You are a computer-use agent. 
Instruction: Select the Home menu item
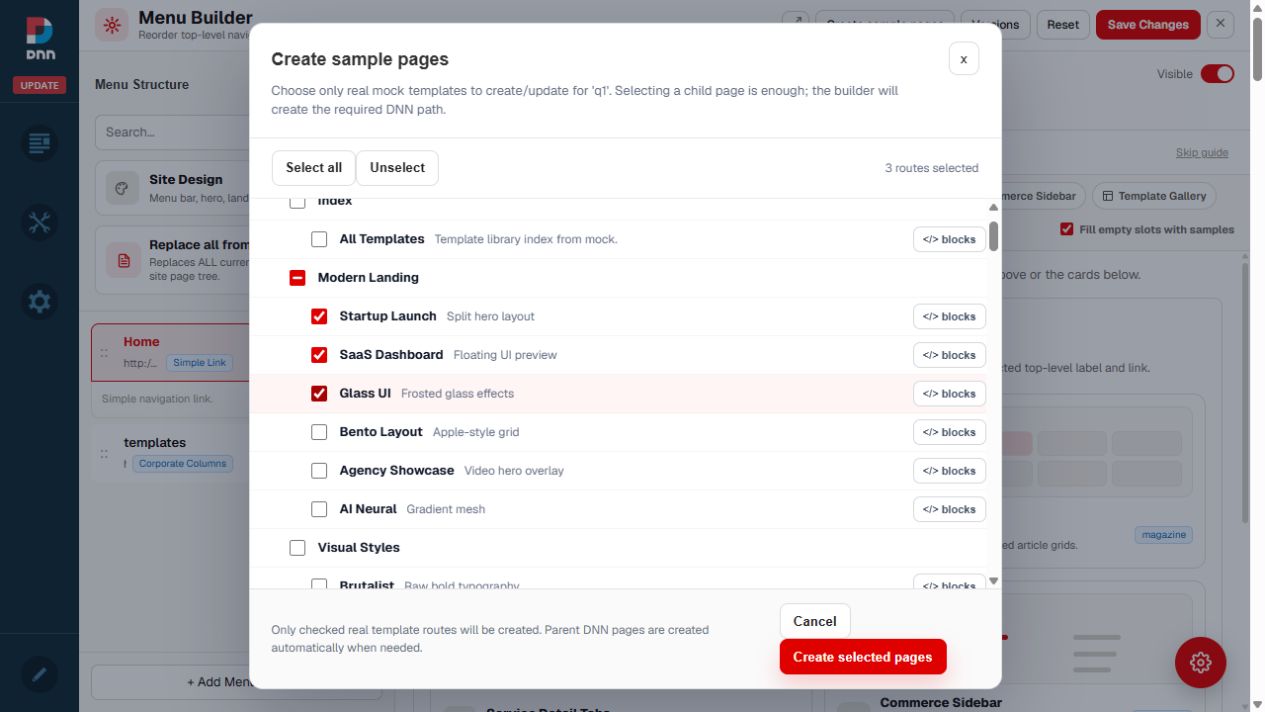170,352
